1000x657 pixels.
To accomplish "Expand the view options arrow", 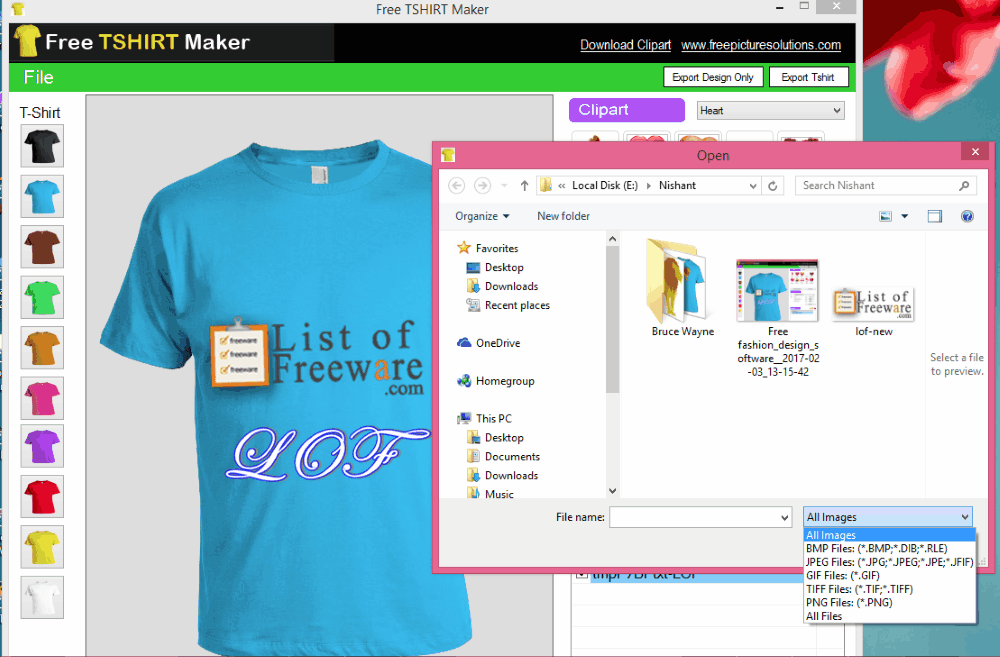I will click(x=904, y=217).
